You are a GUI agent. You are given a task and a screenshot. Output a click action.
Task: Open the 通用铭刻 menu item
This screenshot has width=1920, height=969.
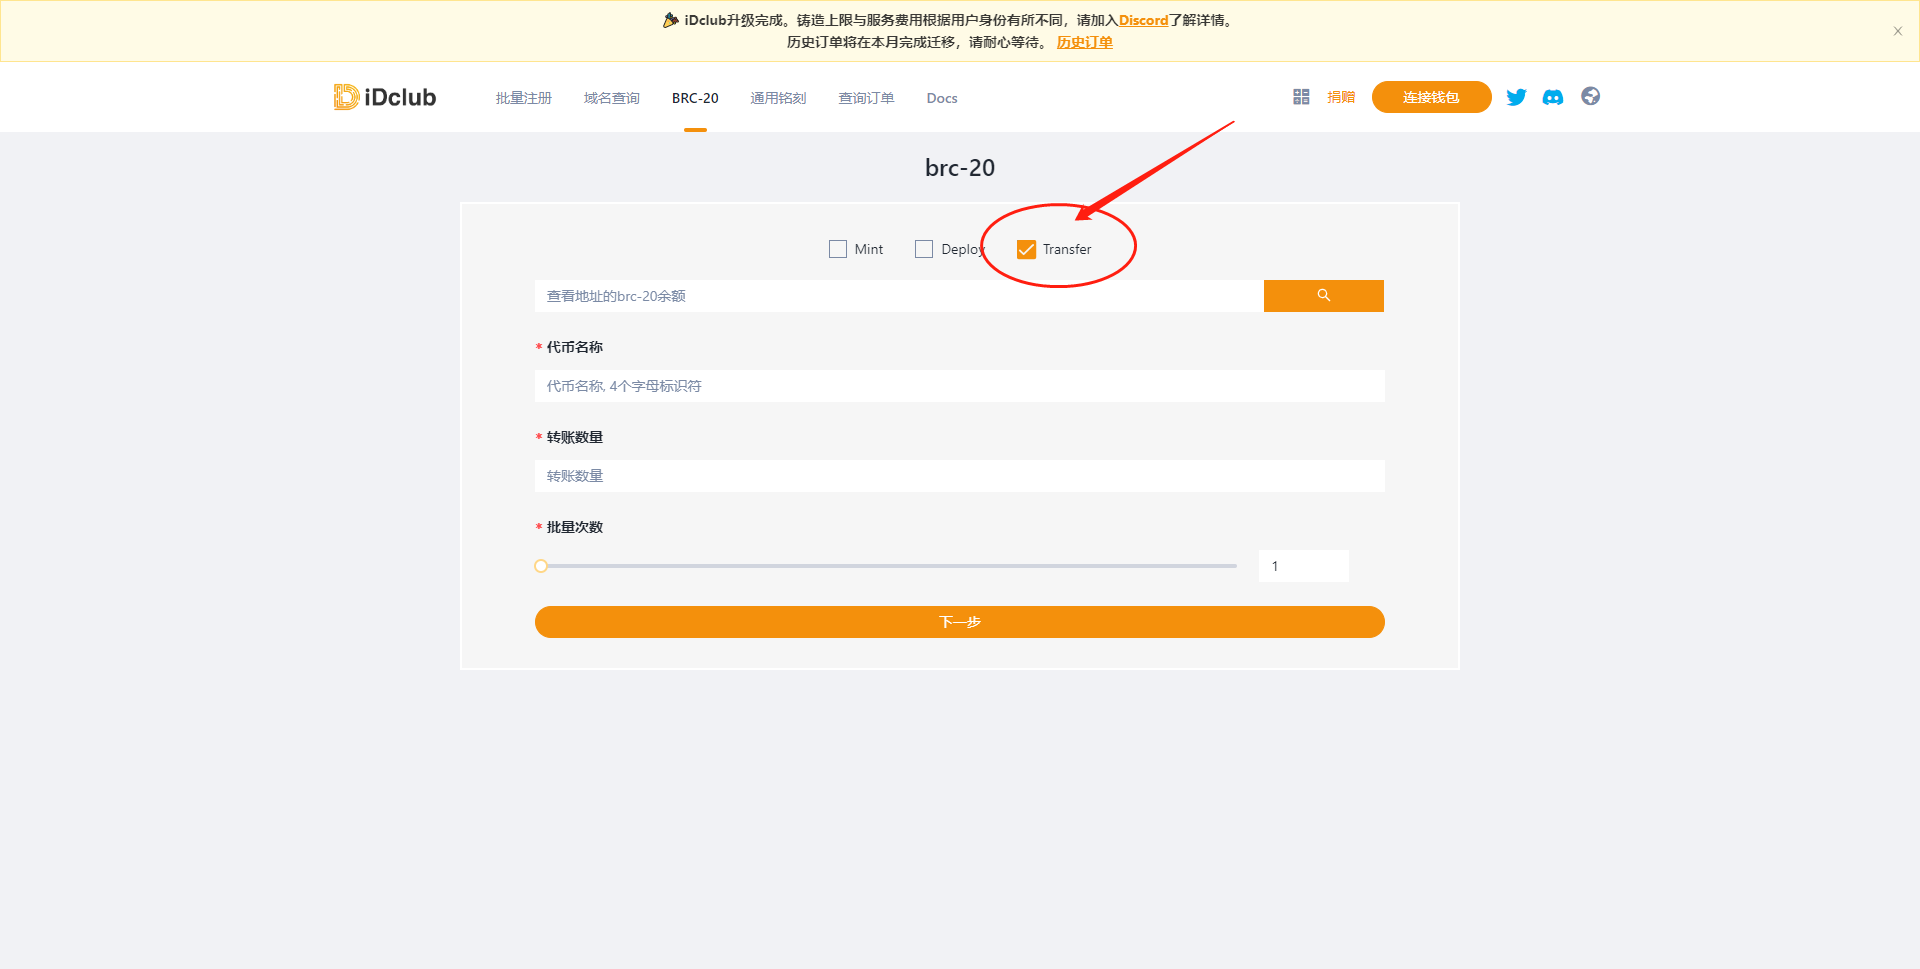point(778,98)
